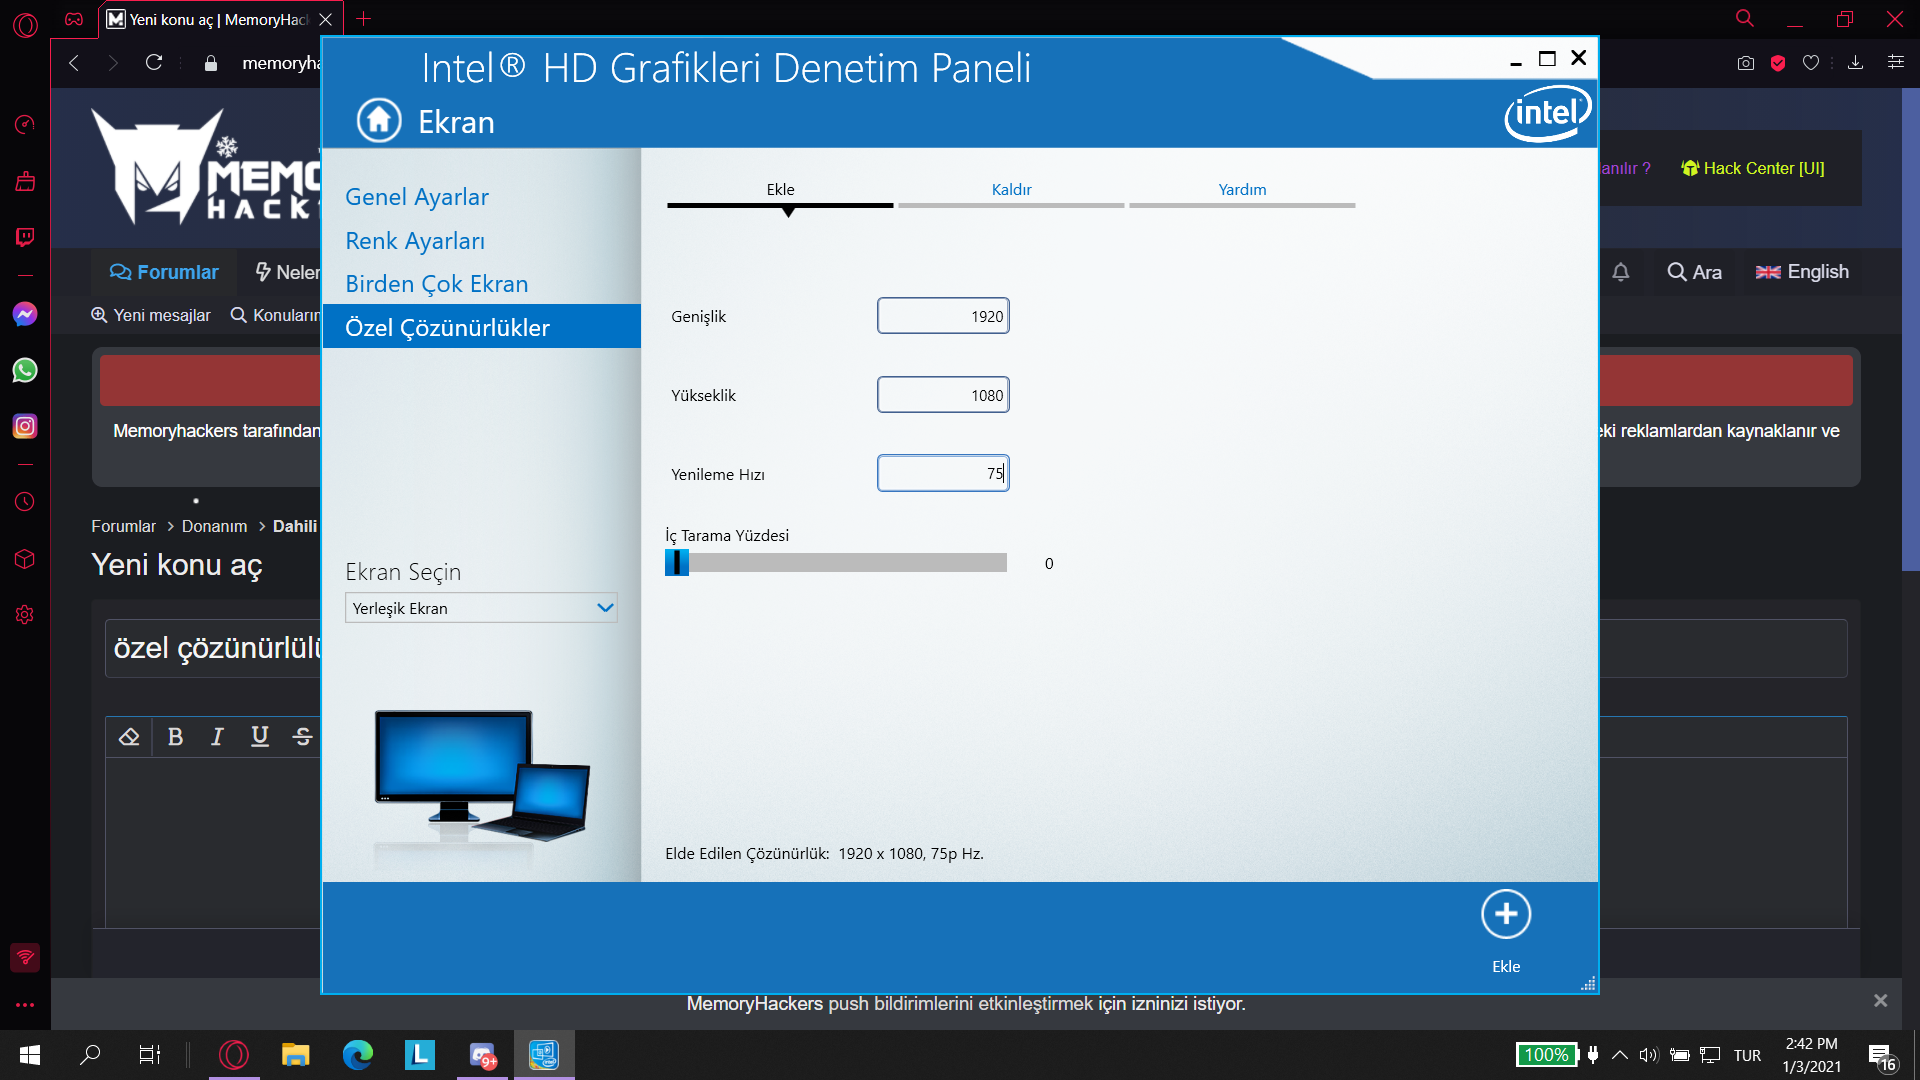Click underline formatting in forum editor
This screenshot has width=1920, height=1080.
click(260, 737)
